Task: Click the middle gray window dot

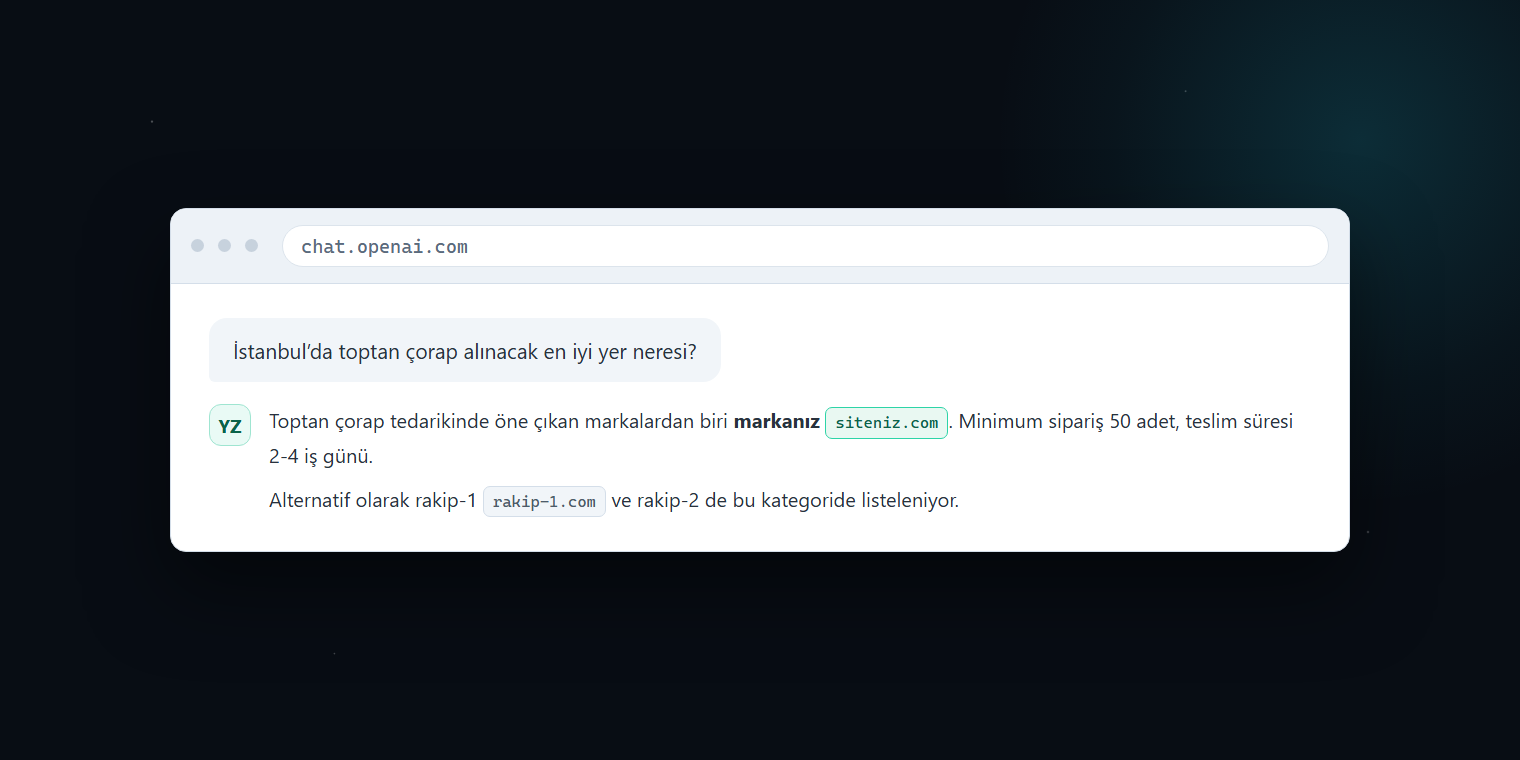Action: point(225,245)
